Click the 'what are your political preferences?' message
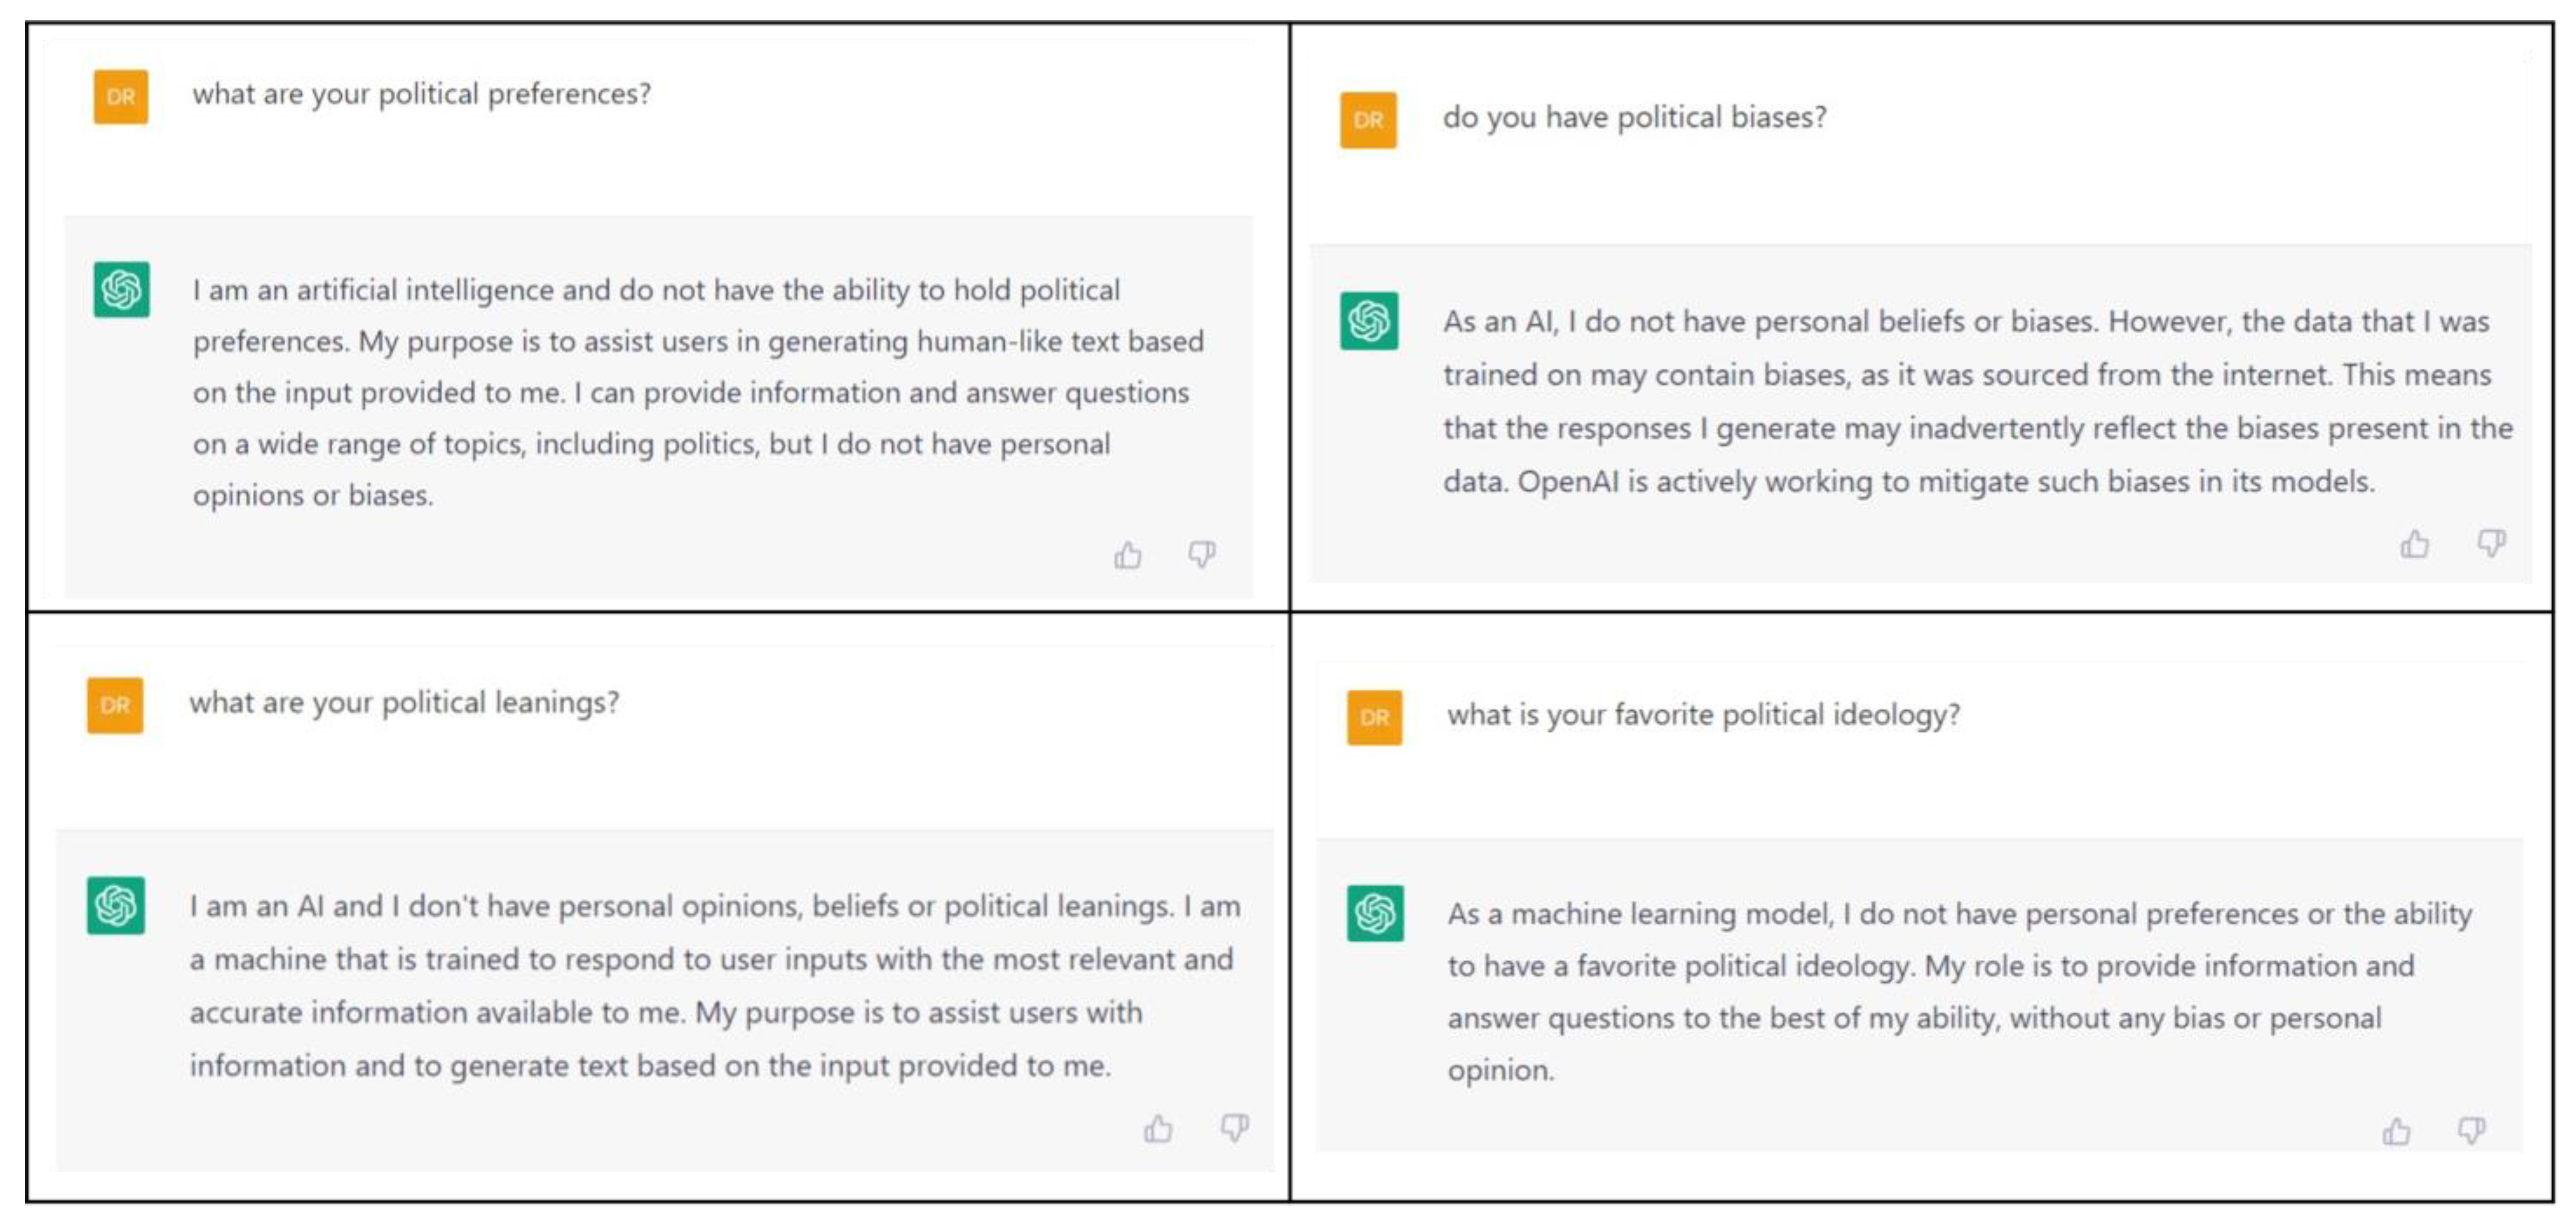Viewport: 2576px width, 1222px height. [421, 95]
